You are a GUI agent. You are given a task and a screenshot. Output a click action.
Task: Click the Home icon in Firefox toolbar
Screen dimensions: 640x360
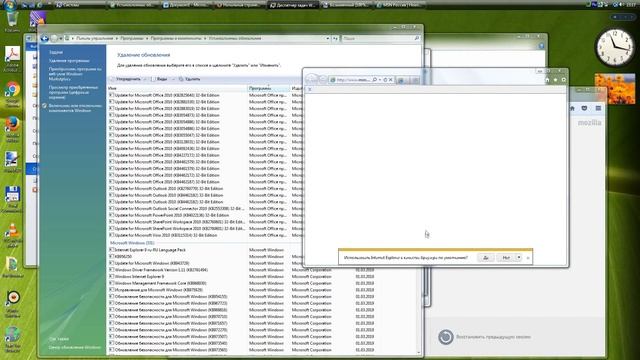(572, 108)
